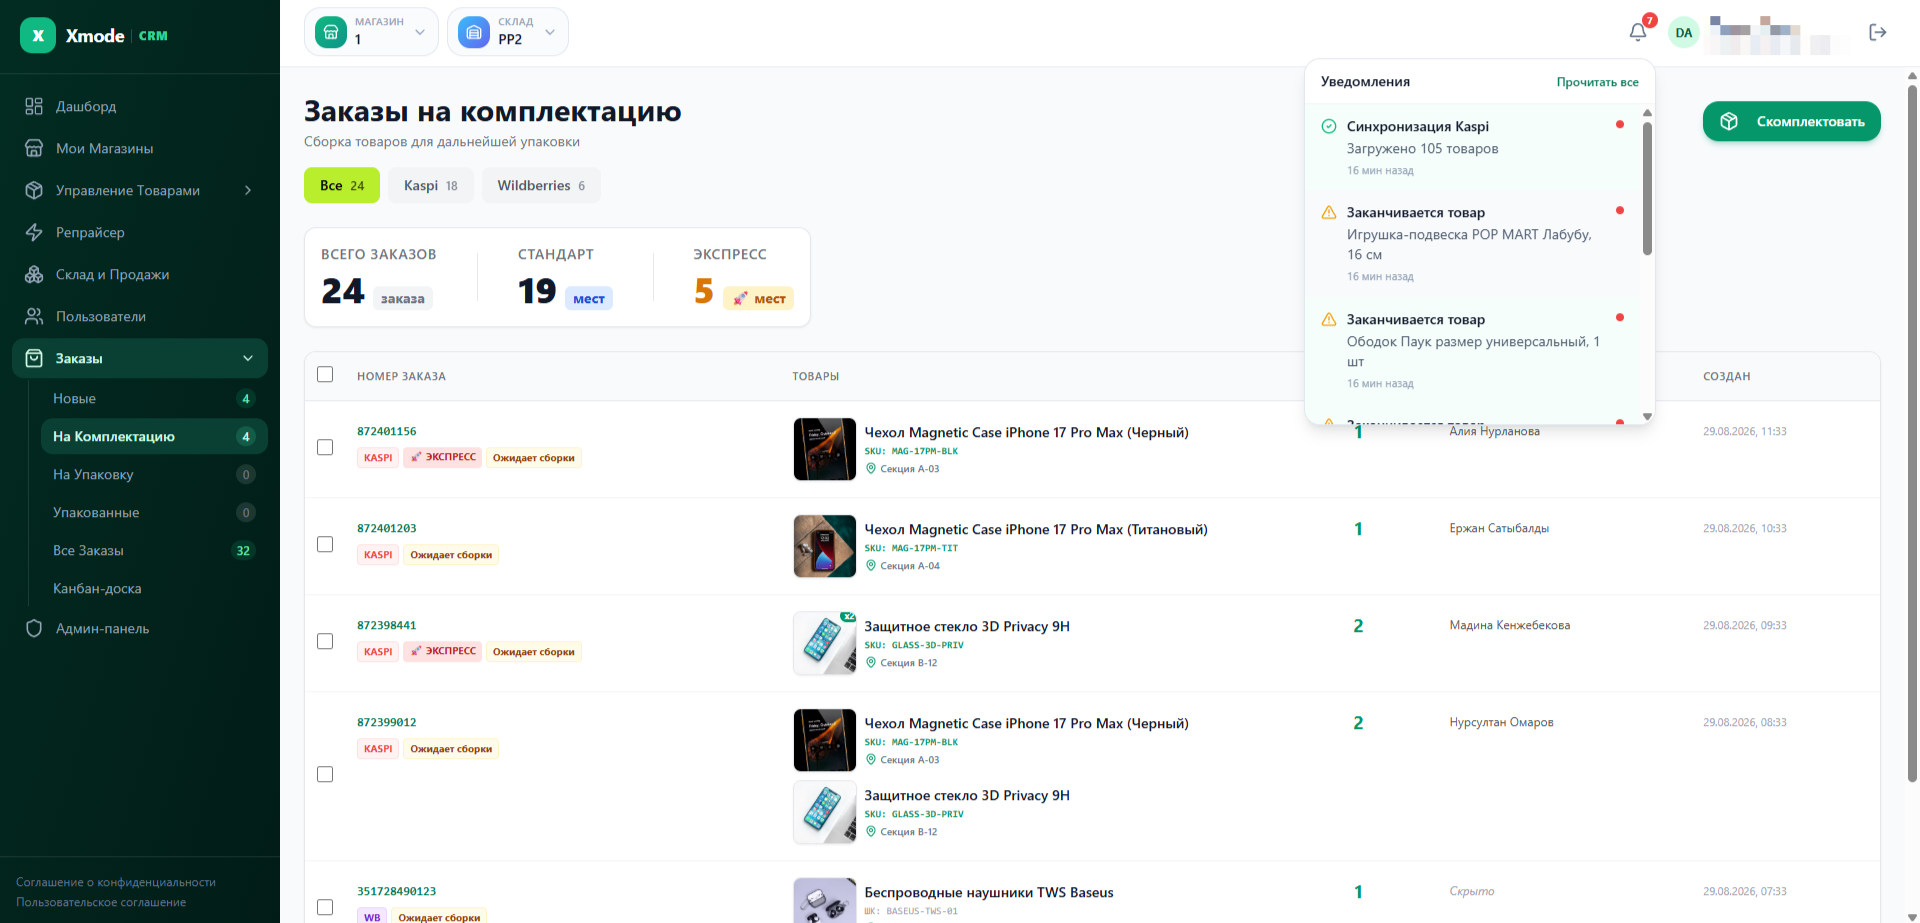Click Прочитать все in notifications
Screen dimensions: 1920x923
[1597, 82]
